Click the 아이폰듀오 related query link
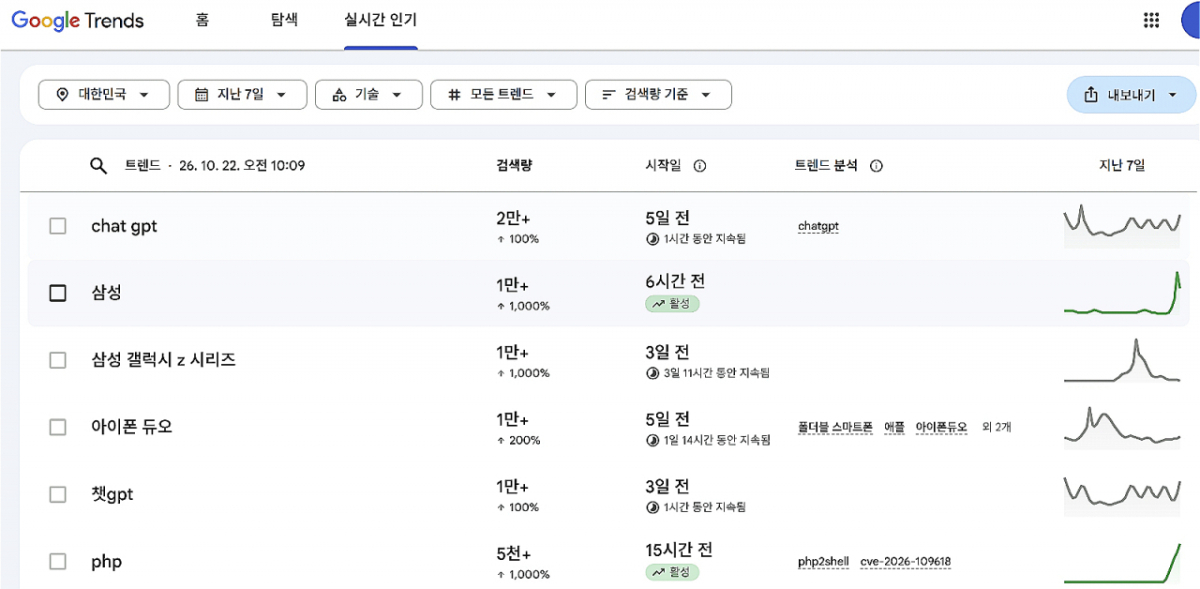This screenshot has width=1200, height=589. (941, 427)
